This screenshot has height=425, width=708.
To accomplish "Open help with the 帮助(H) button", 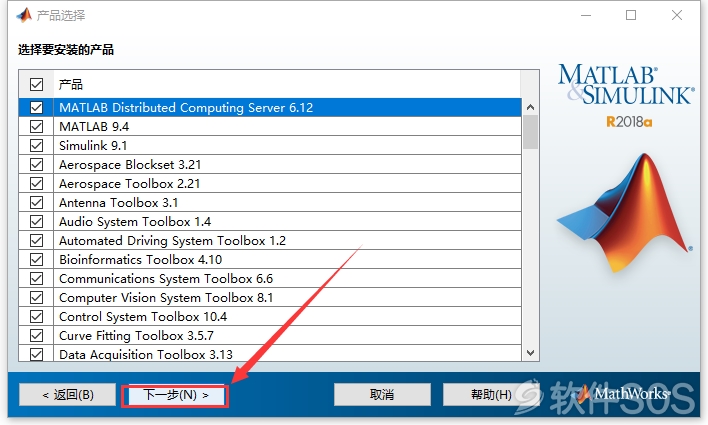I will [491, 395].
